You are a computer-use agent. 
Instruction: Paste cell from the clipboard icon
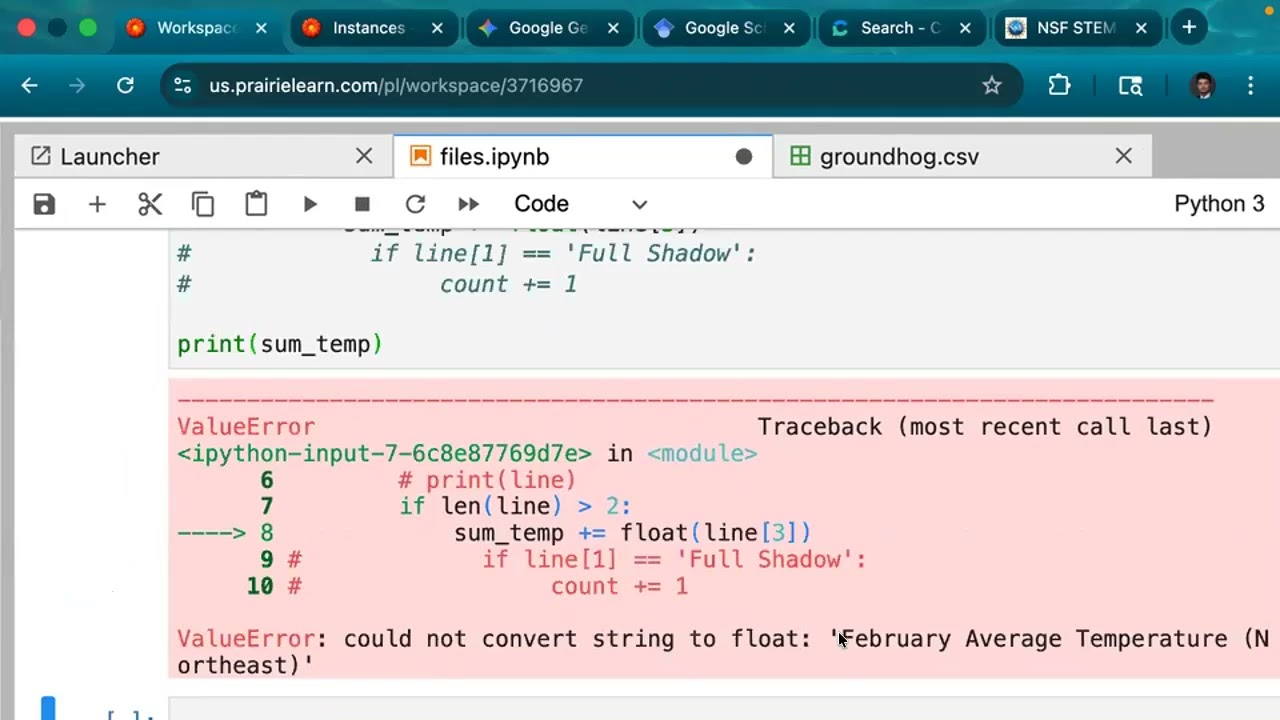(256, 204)
